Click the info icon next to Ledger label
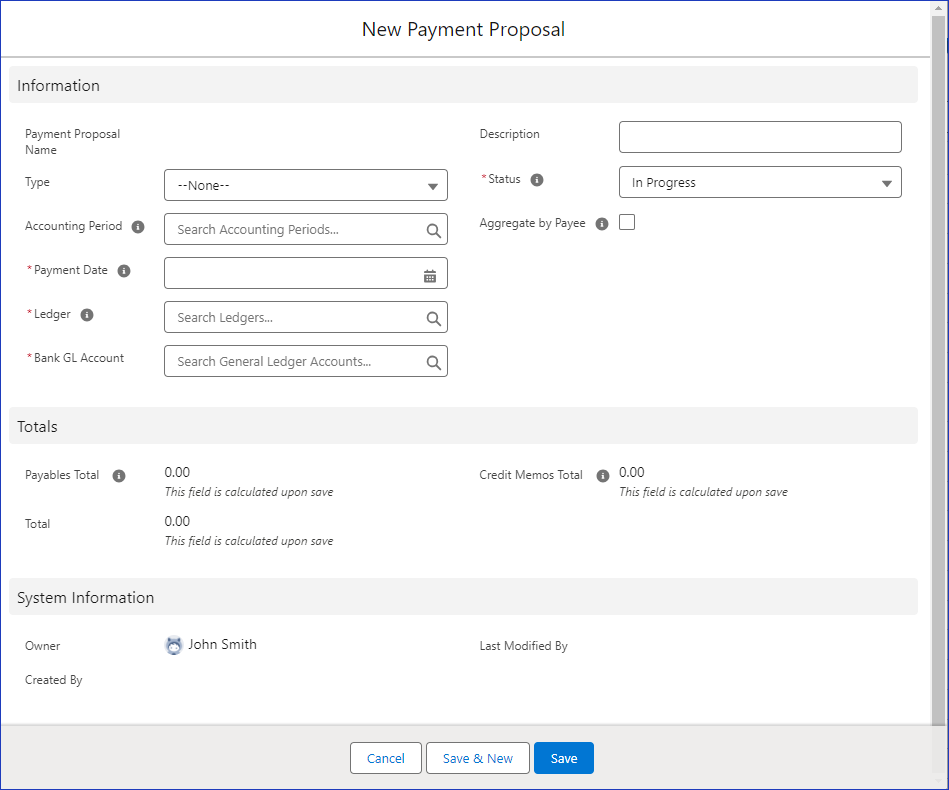 (87, 315)
